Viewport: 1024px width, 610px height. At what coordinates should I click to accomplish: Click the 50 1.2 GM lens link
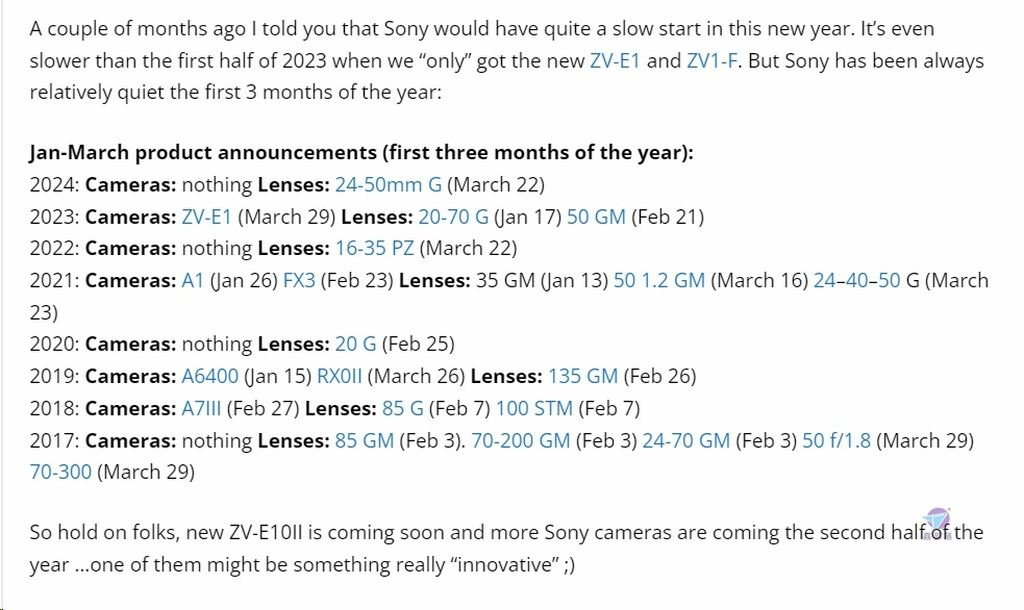[x=659, y=280]
